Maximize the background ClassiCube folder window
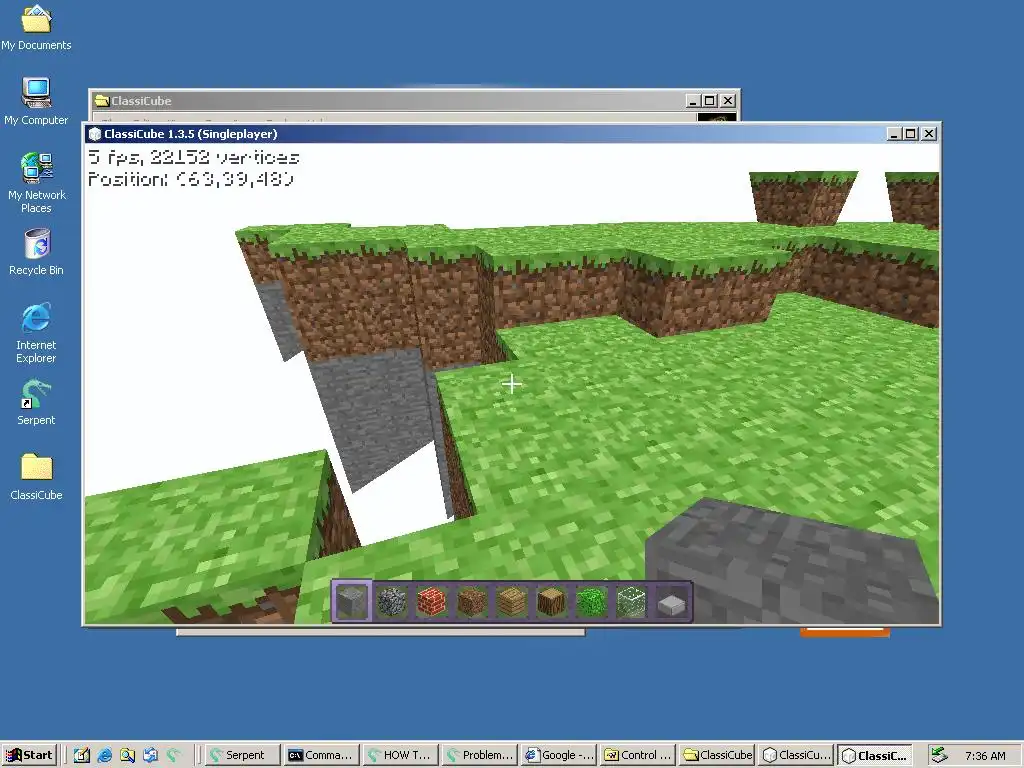 coord(709,101)
